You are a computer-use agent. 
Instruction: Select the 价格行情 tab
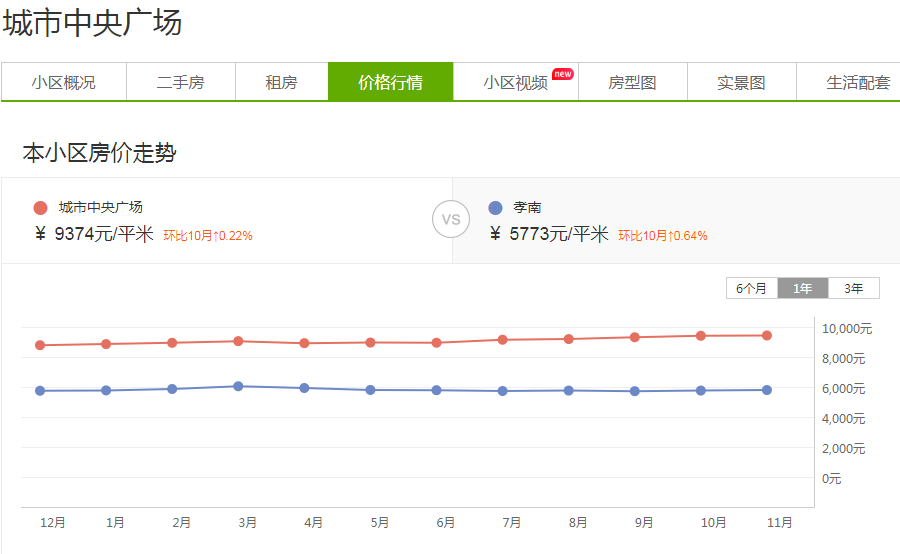coord(390,83)
